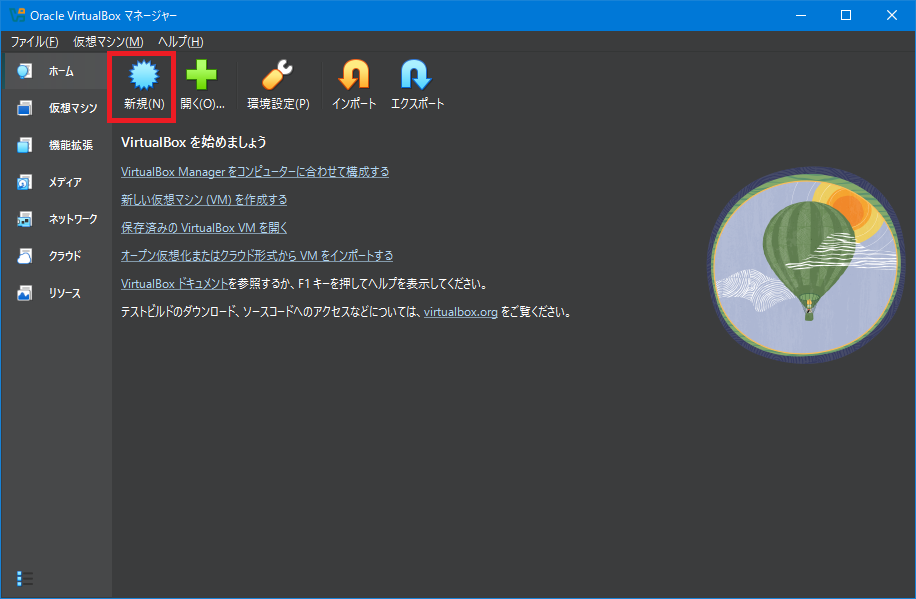The height and width of the screenshot is (599, 916).
Task: Open ネットワーク network manager in sidebar
Action: [57, 219]
